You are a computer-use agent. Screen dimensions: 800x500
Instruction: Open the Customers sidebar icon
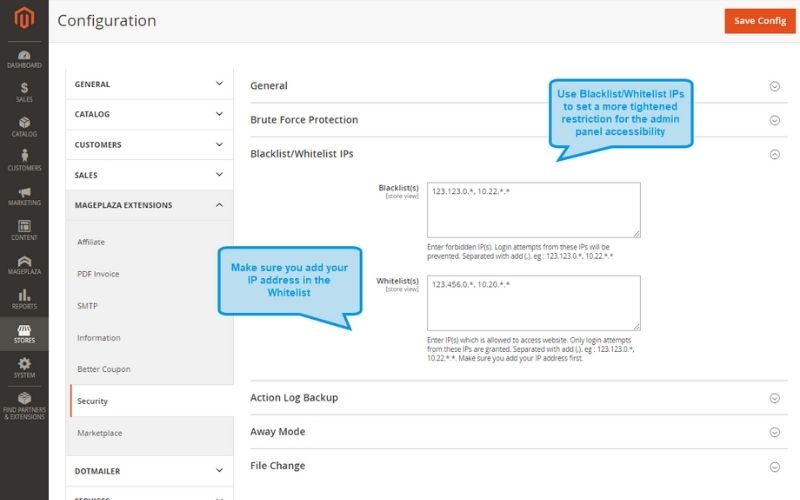pos(24,160)
